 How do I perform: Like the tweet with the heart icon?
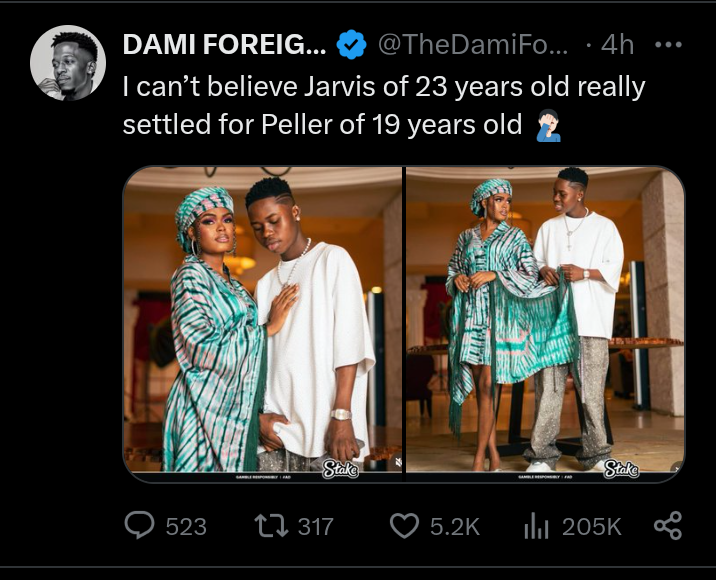coord(403,524)
